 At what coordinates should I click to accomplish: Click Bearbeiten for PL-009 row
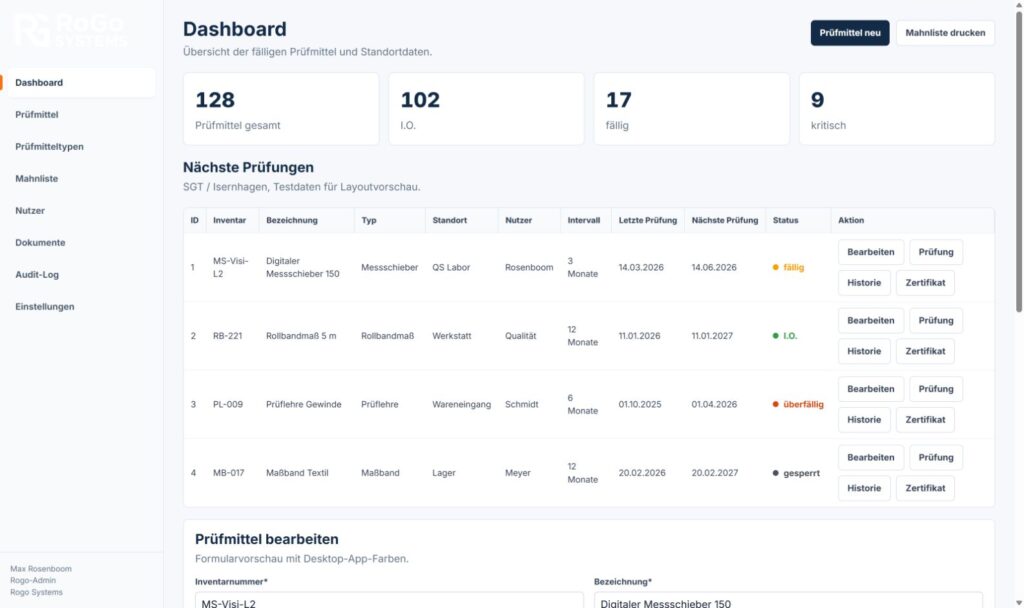point(871,389)
